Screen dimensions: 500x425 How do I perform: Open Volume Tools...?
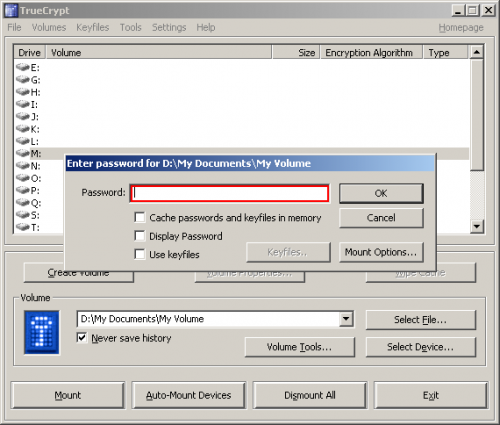[300, 347]
